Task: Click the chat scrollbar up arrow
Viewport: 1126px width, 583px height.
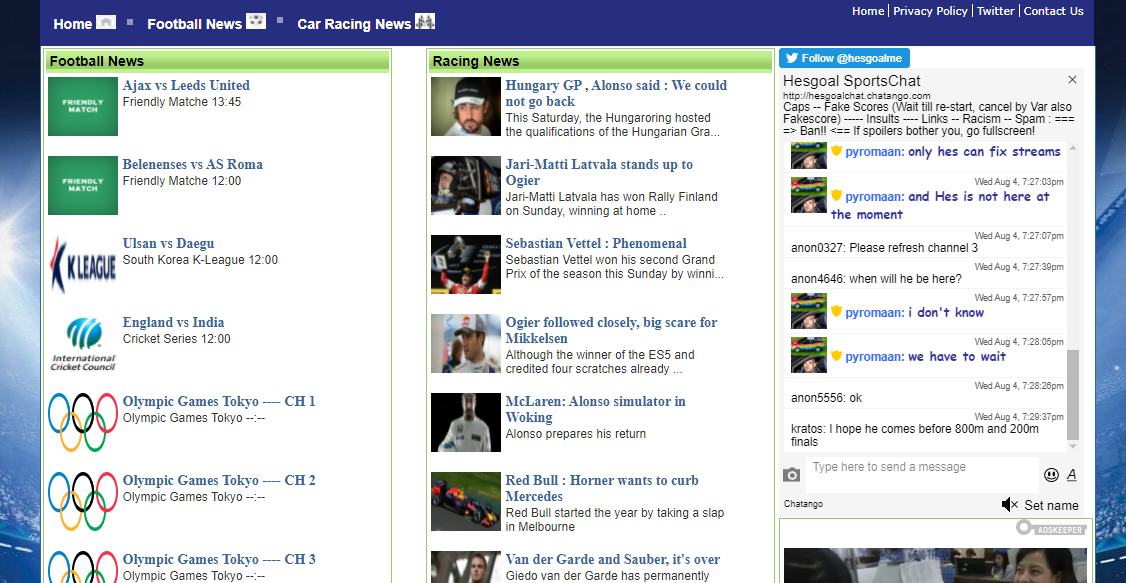Action: (x=1073, y=148)
